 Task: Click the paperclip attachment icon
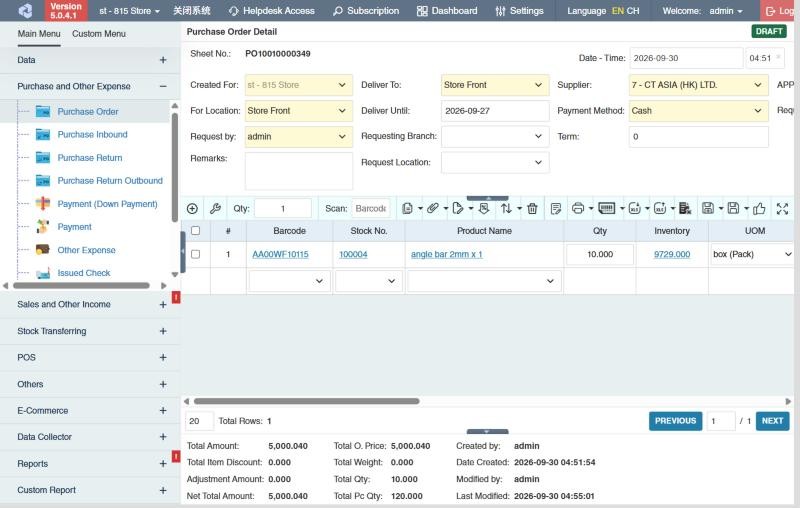tap(433, 208)
